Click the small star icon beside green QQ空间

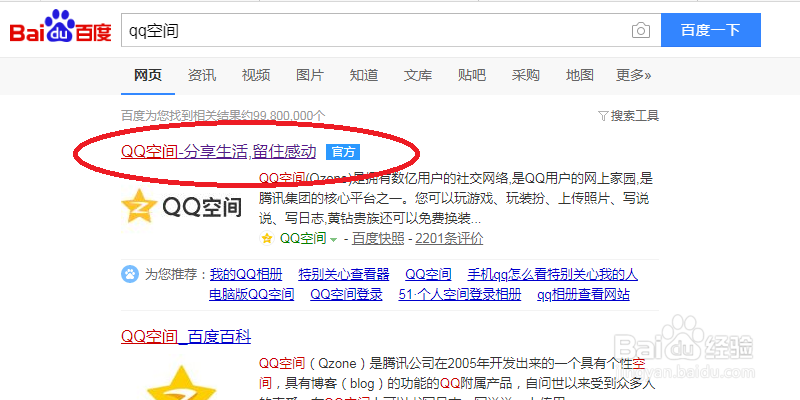click(x=266, y=238)
